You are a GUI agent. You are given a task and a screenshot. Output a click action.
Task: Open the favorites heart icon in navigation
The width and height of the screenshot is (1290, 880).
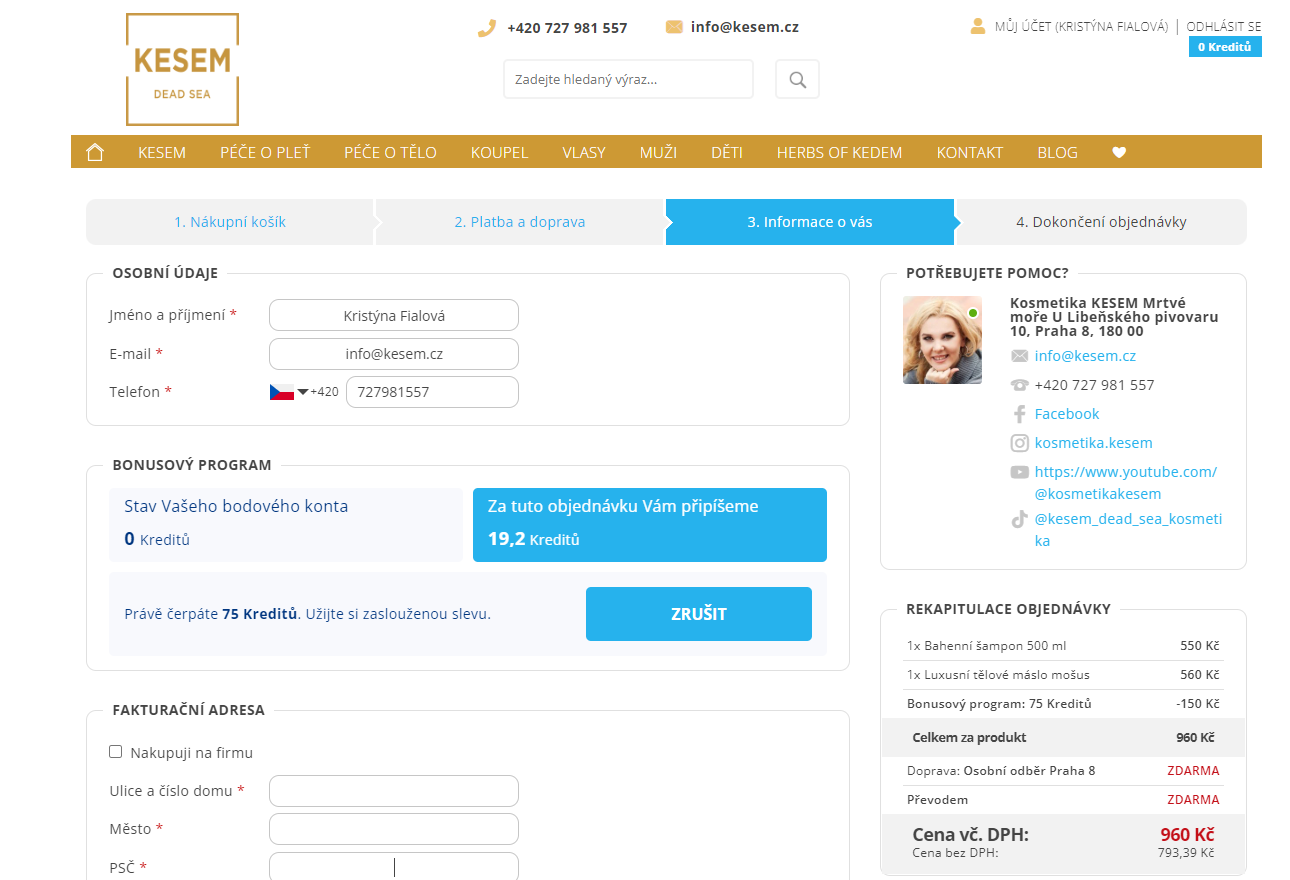click(x=1119, y=153)
